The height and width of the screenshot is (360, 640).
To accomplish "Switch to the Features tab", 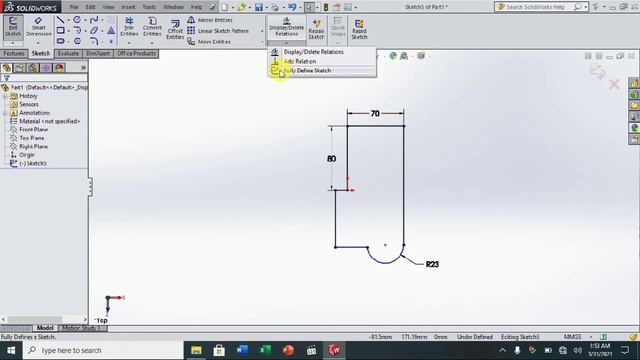I will click(x=14, y=53).
